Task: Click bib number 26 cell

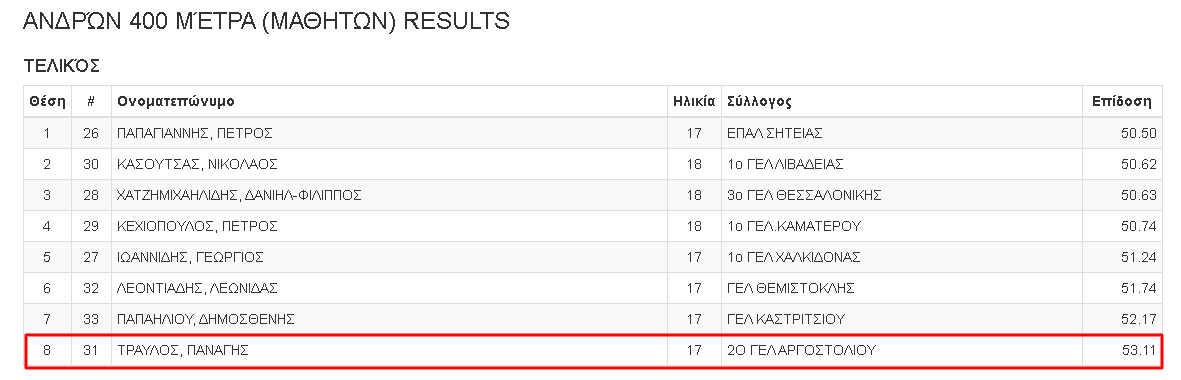Action: pos(90,133)
